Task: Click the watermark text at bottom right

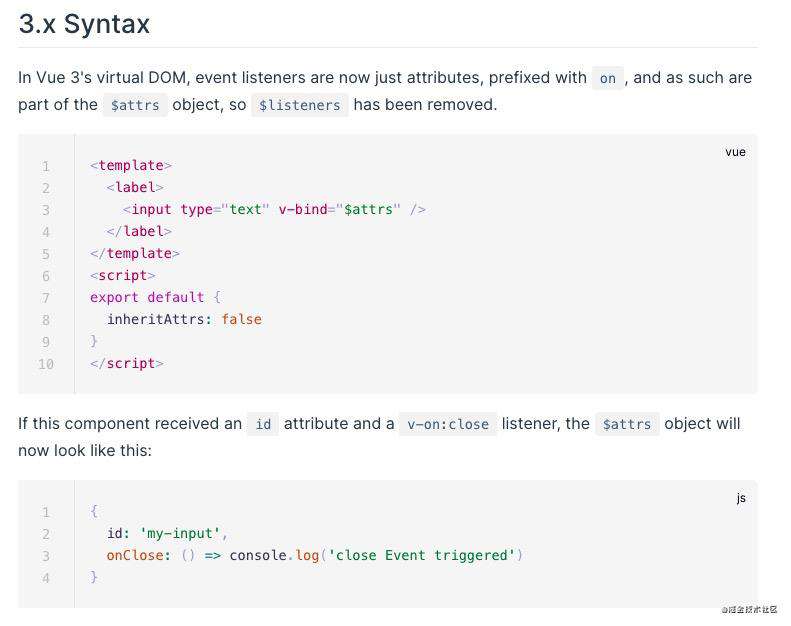Action: click(x=749, y=609)
